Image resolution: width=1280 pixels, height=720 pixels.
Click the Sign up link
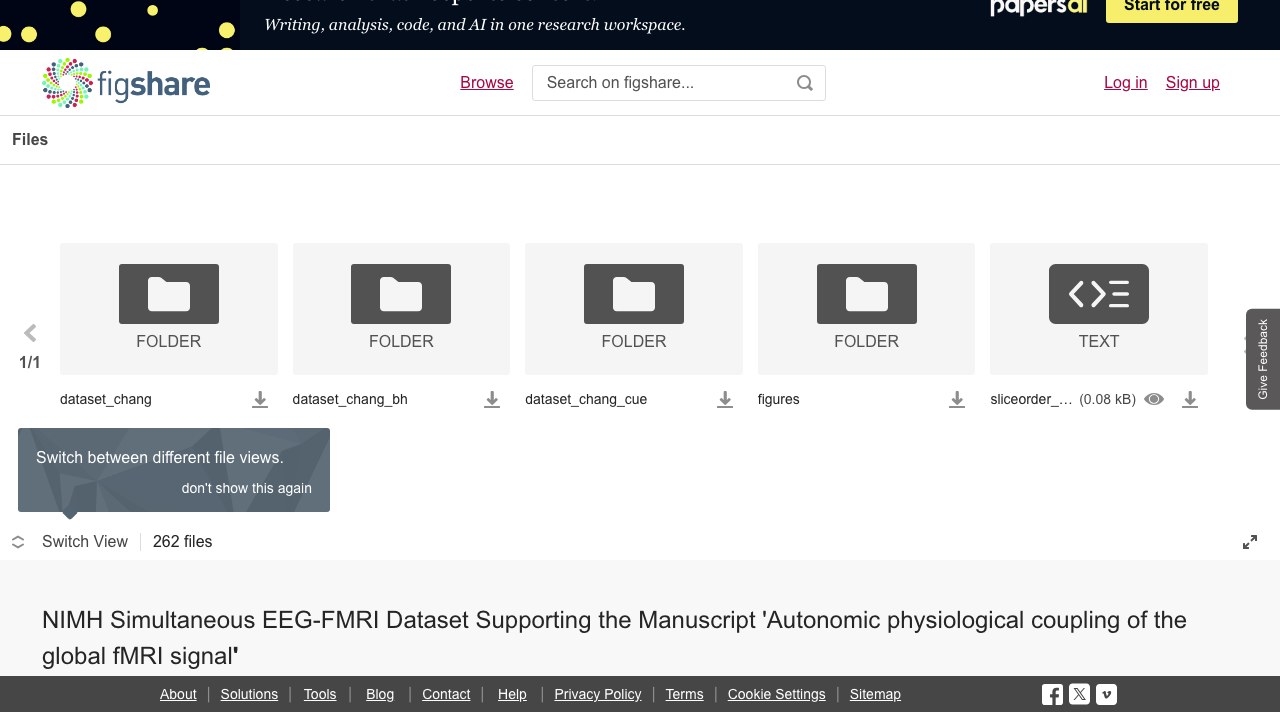(x=1193, y=83)
